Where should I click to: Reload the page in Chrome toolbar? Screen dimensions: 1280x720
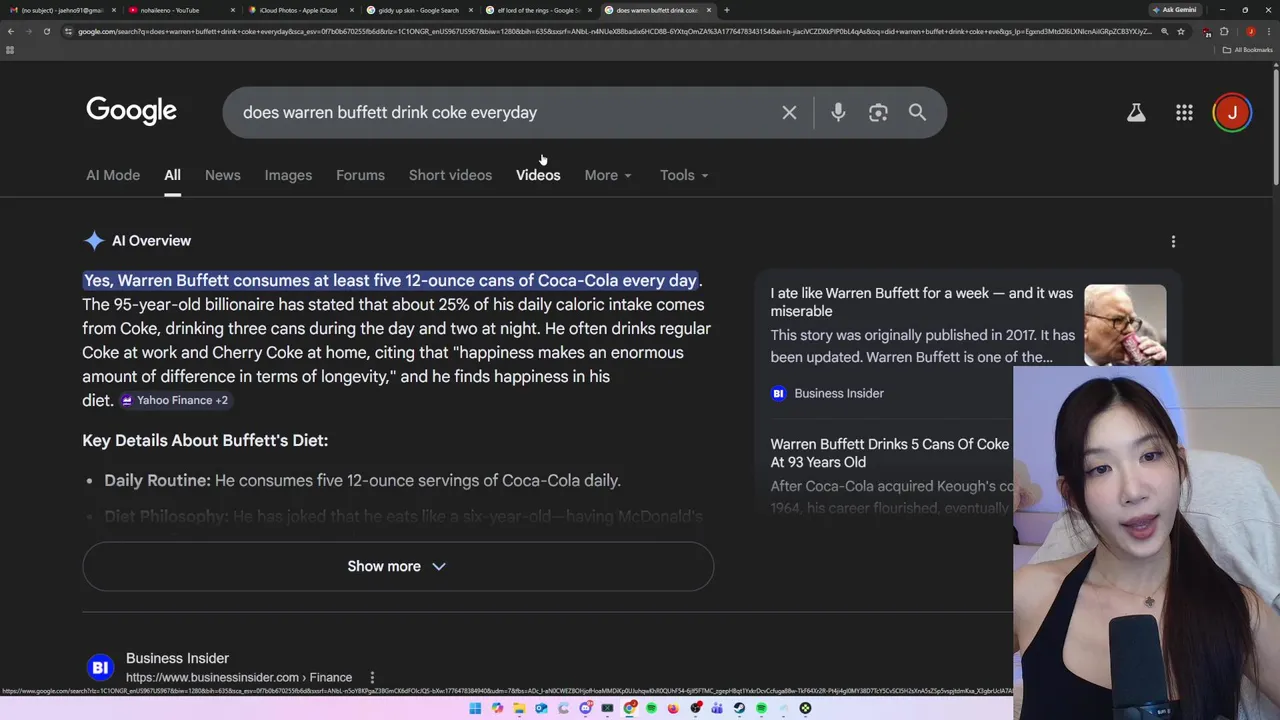tap(46, 31)
